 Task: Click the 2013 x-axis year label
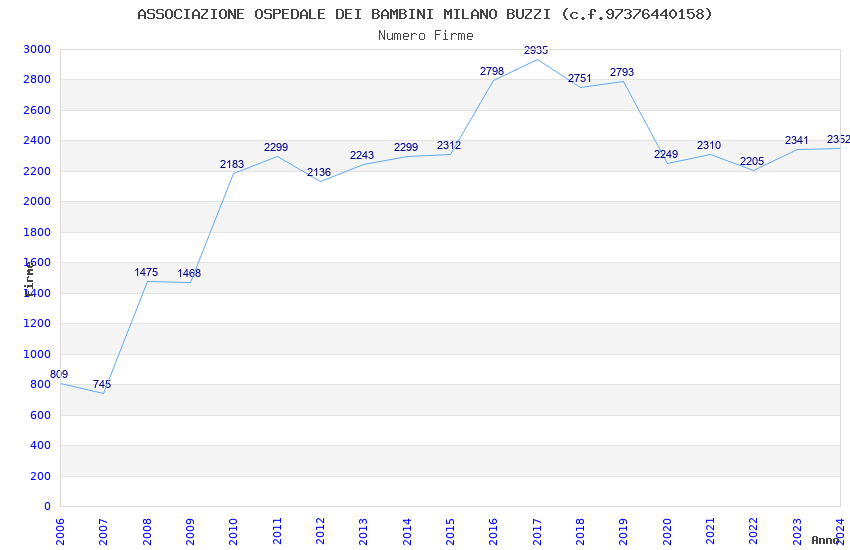click(363, 532)
